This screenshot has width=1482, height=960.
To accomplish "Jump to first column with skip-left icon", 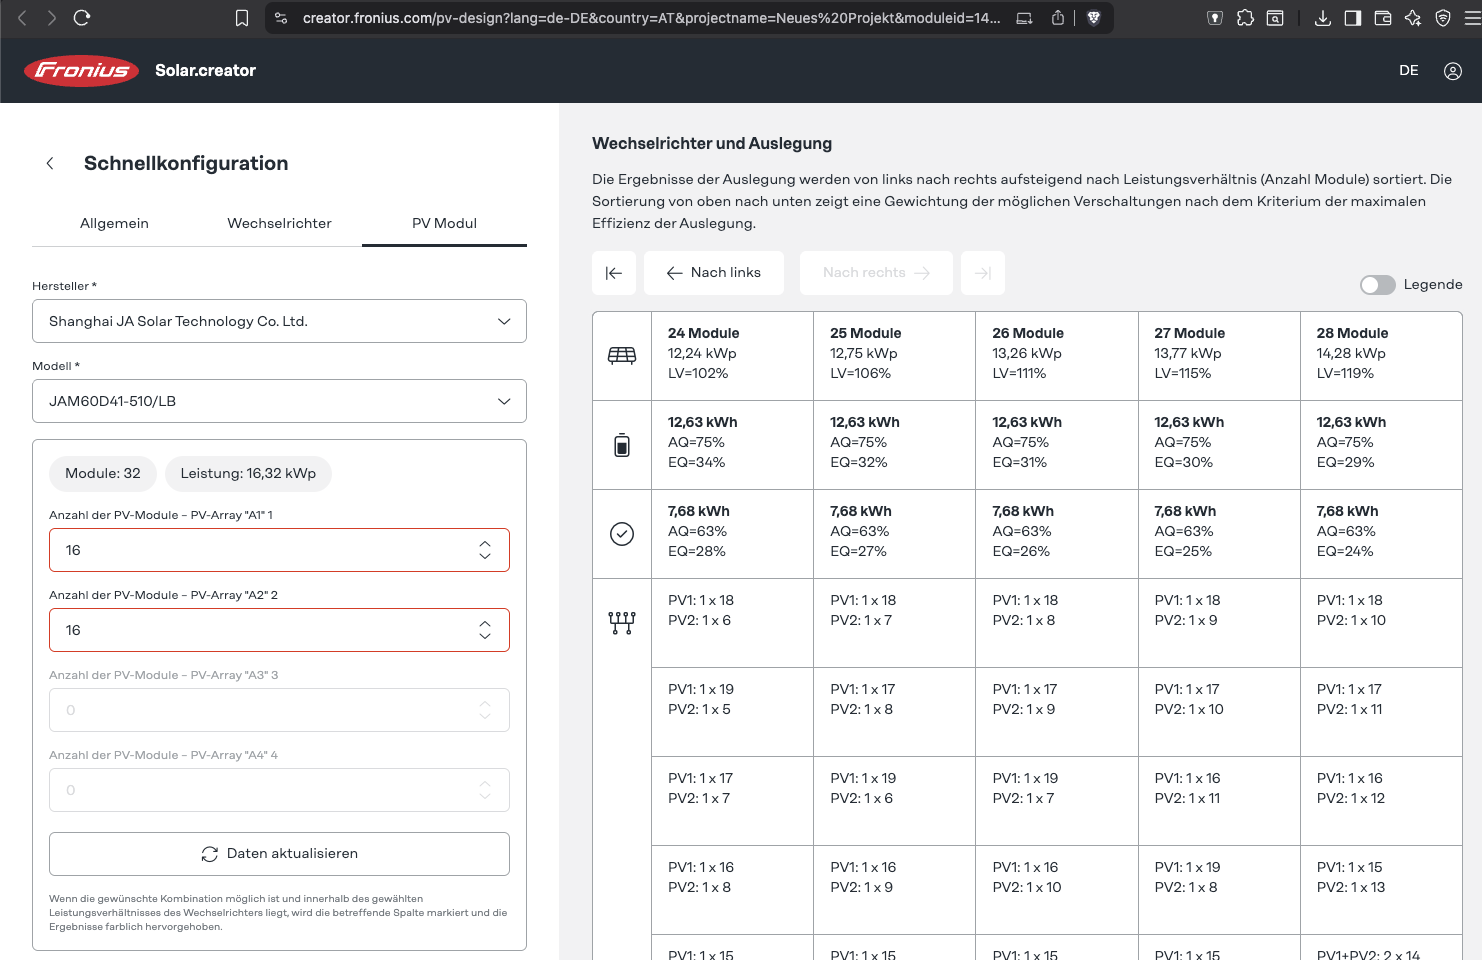I will [x=614, y=273].
